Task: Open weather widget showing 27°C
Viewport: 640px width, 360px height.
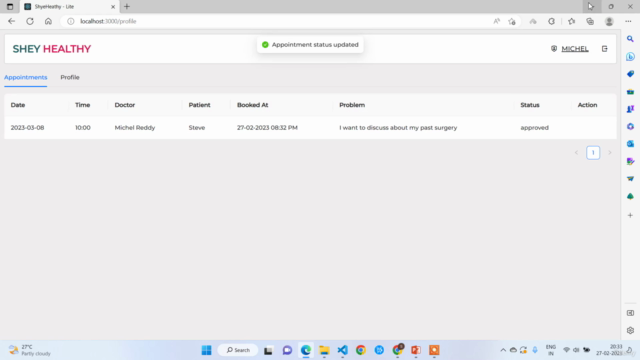Action: 29,350
